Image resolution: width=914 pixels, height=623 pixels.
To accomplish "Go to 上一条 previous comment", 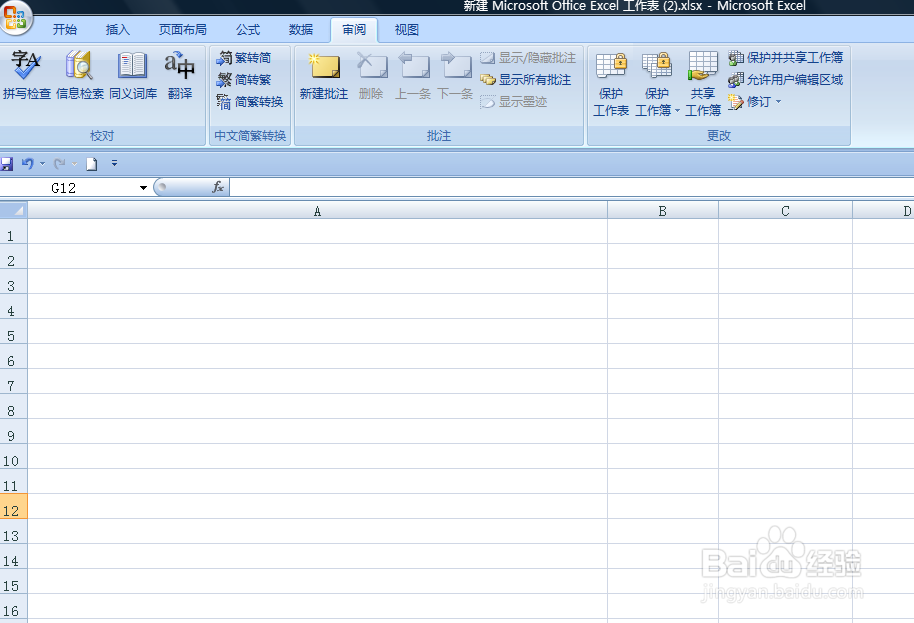I will tap(413, 76).
